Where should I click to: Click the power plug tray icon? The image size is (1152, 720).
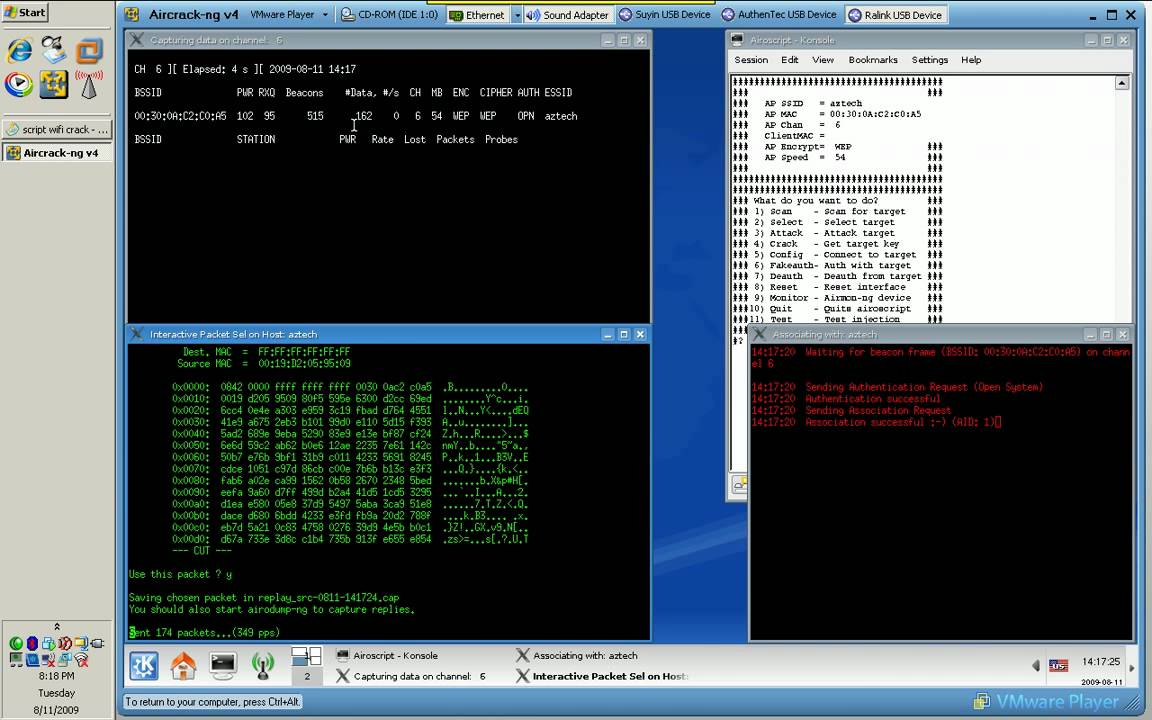click(96, 644)
